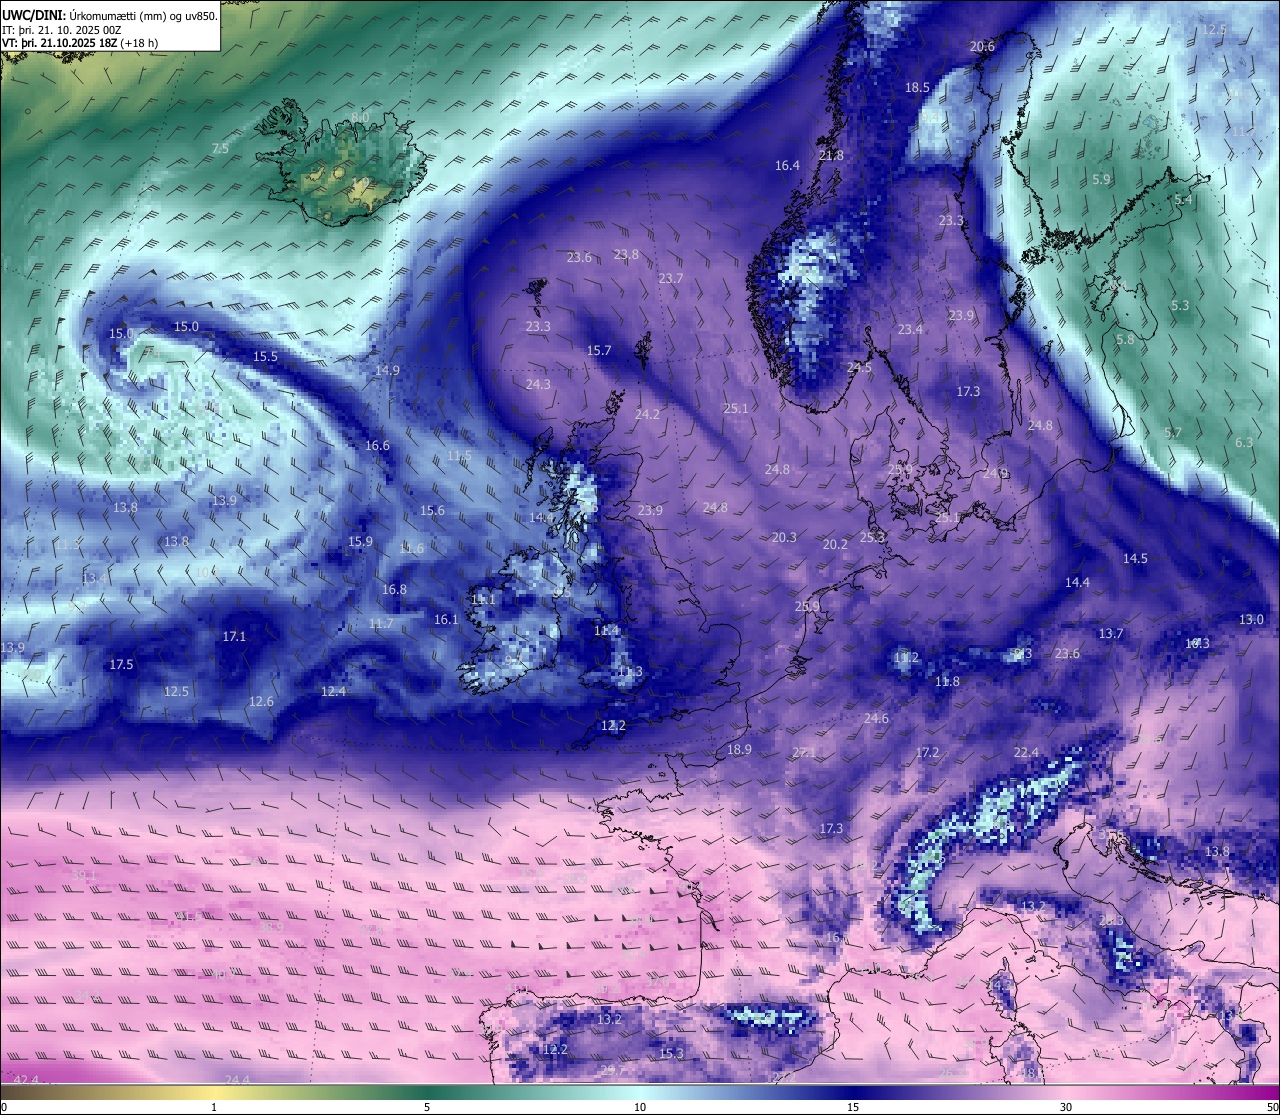Click the 6.3 value label
1280x1115 pixels.
click(1243, 442)
